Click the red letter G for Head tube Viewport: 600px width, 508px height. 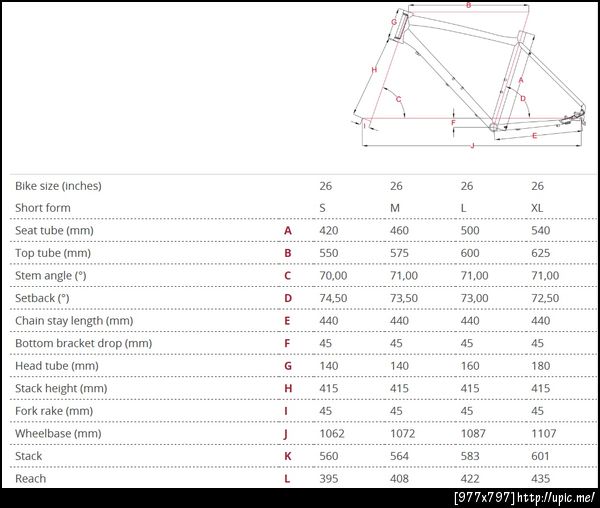click(x=288, y=366)
